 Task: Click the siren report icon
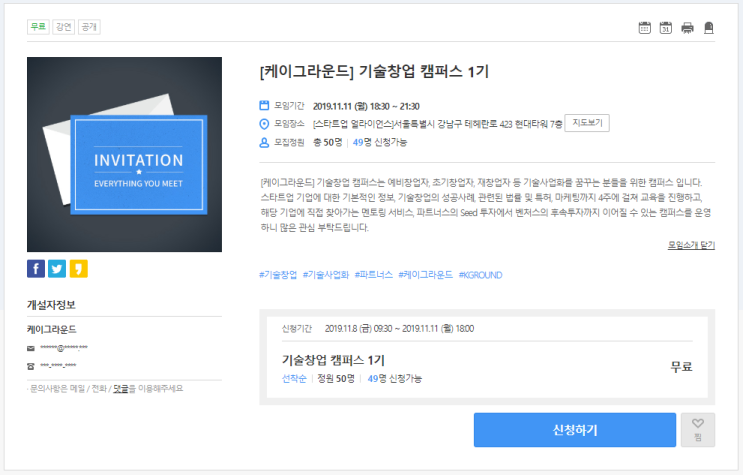tap(709, 28)
